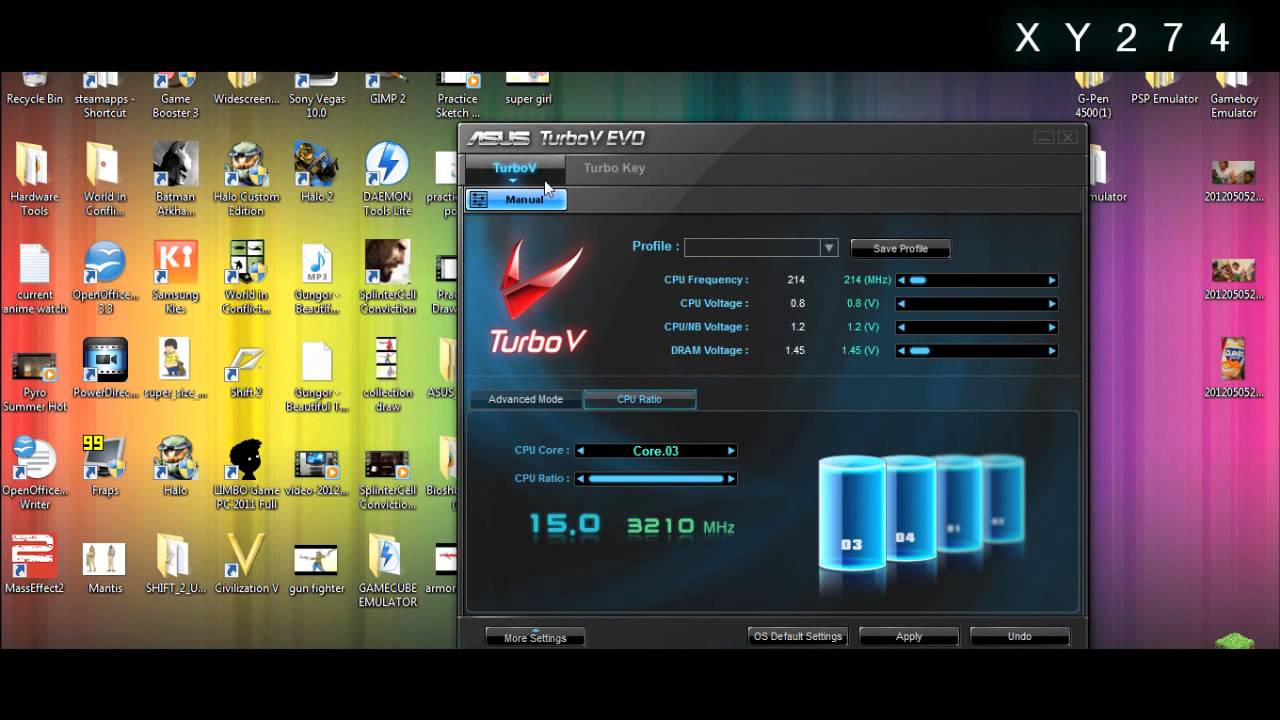The width and height of the screenshot is (1280, 720).
Task: Open the Civilization V desktop shortcut
Action: tap(245, 565)
